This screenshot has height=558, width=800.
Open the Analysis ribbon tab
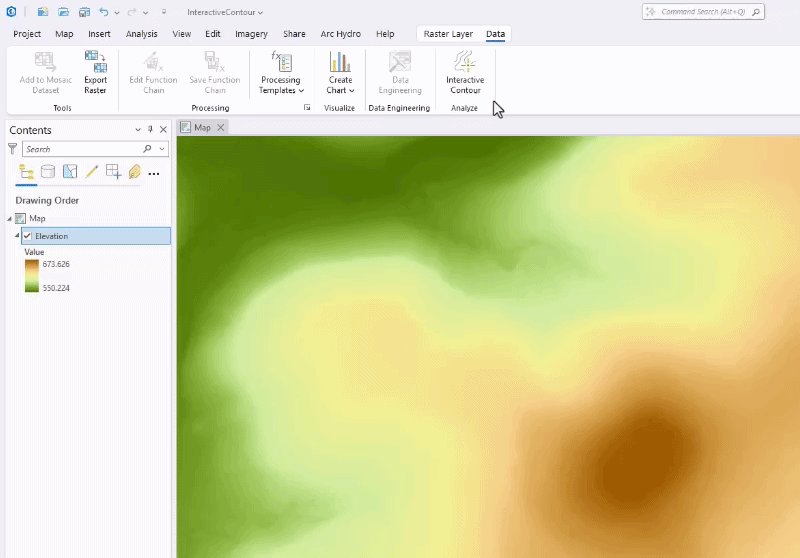tap(141, 34)
